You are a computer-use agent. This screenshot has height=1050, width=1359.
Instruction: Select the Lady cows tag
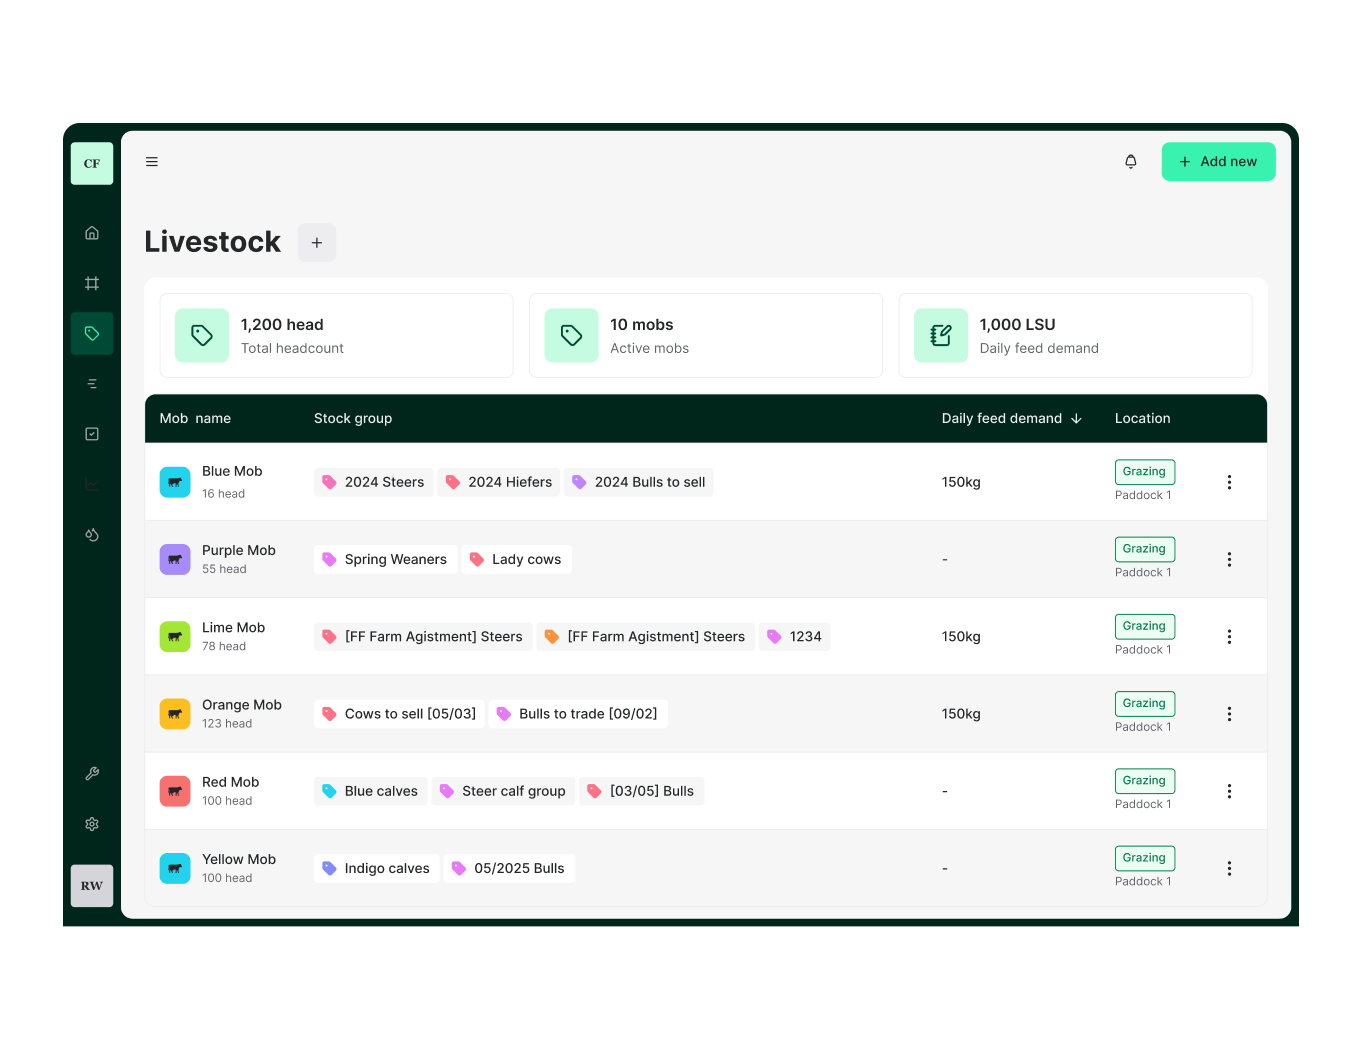point(516,559)
